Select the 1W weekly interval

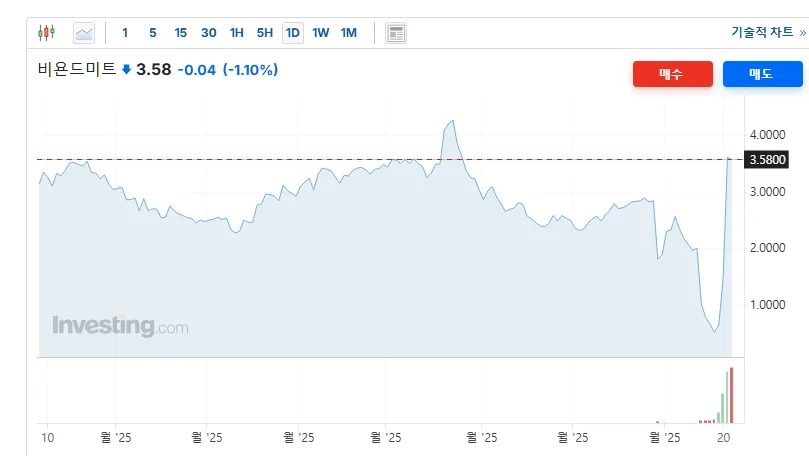click(x=320, y=33)
